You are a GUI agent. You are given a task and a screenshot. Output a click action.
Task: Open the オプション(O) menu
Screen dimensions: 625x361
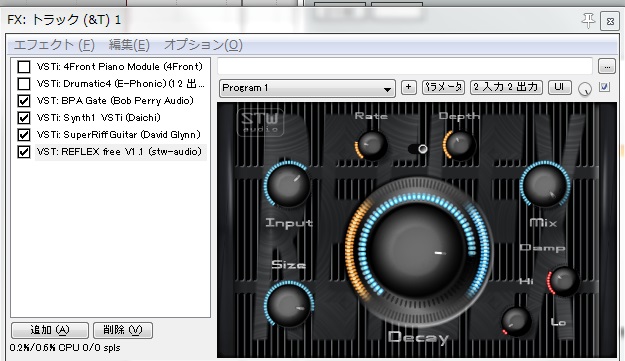203,45
